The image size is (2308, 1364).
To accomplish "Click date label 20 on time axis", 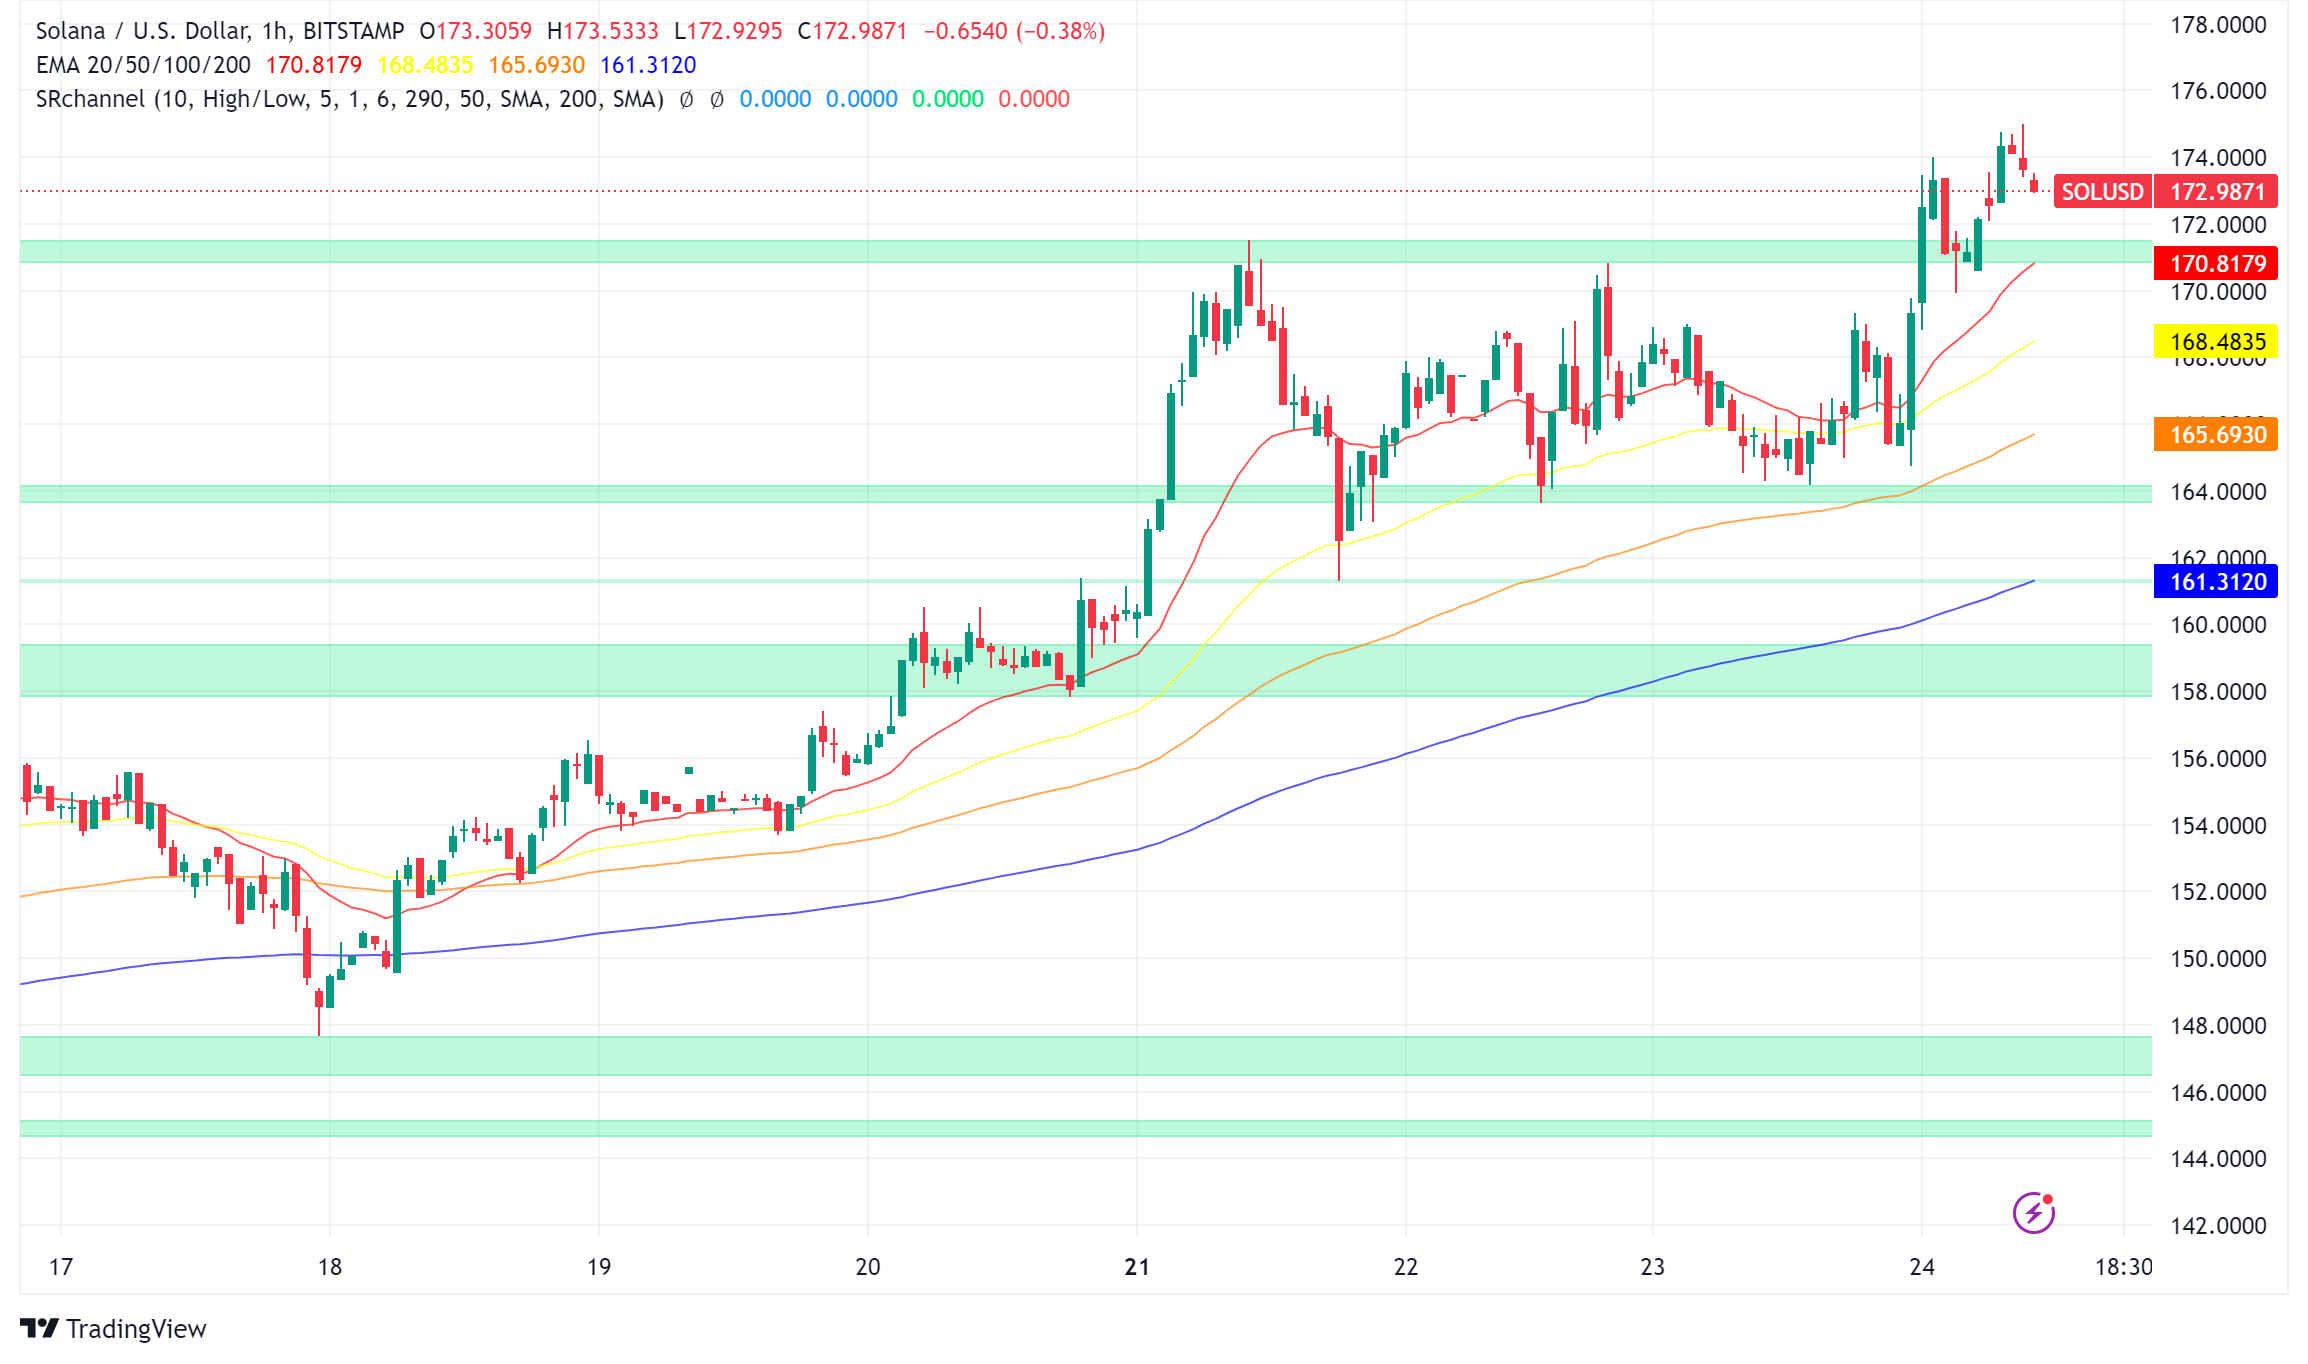I will 868,1267.
